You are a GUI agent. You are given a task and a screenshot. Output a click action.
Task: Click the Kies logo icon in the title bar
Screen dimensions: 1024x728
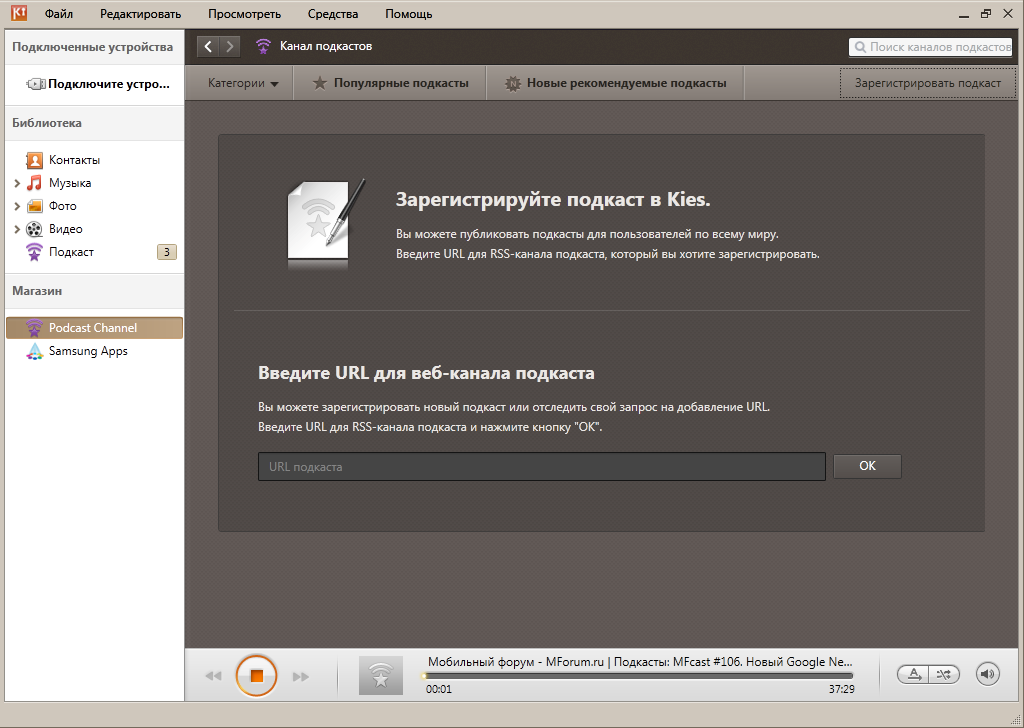point(19,13)
